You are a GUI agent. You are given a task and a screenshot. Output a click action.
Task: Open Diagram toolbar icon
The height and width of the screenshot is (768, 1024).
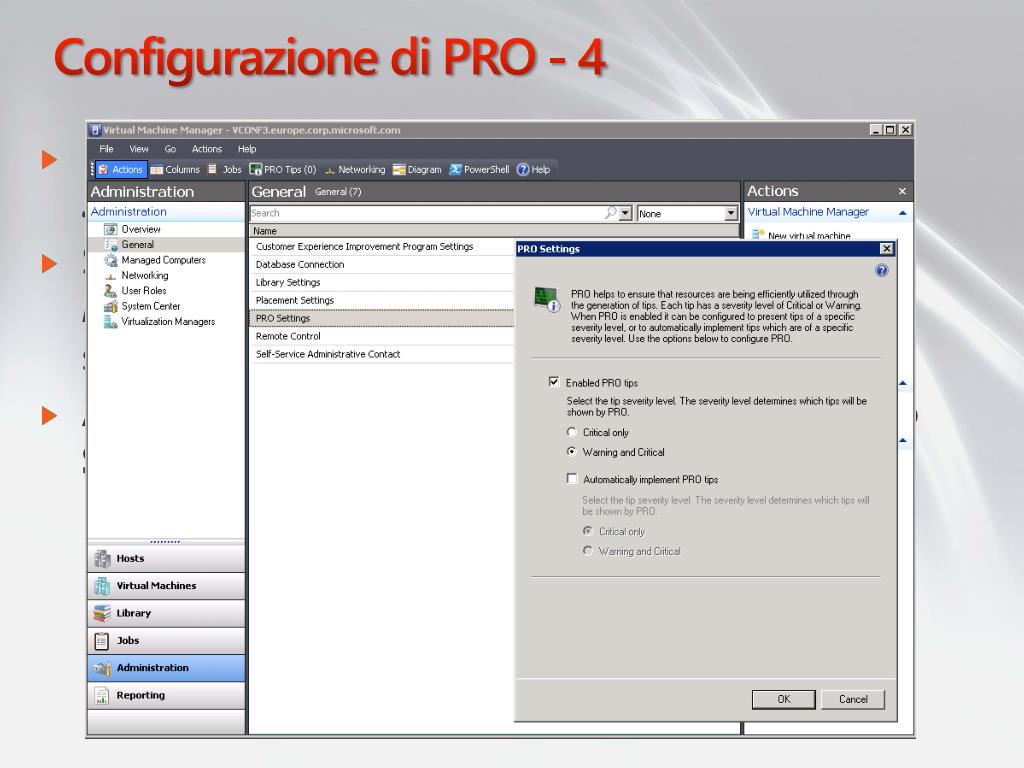tap(417, 170)
